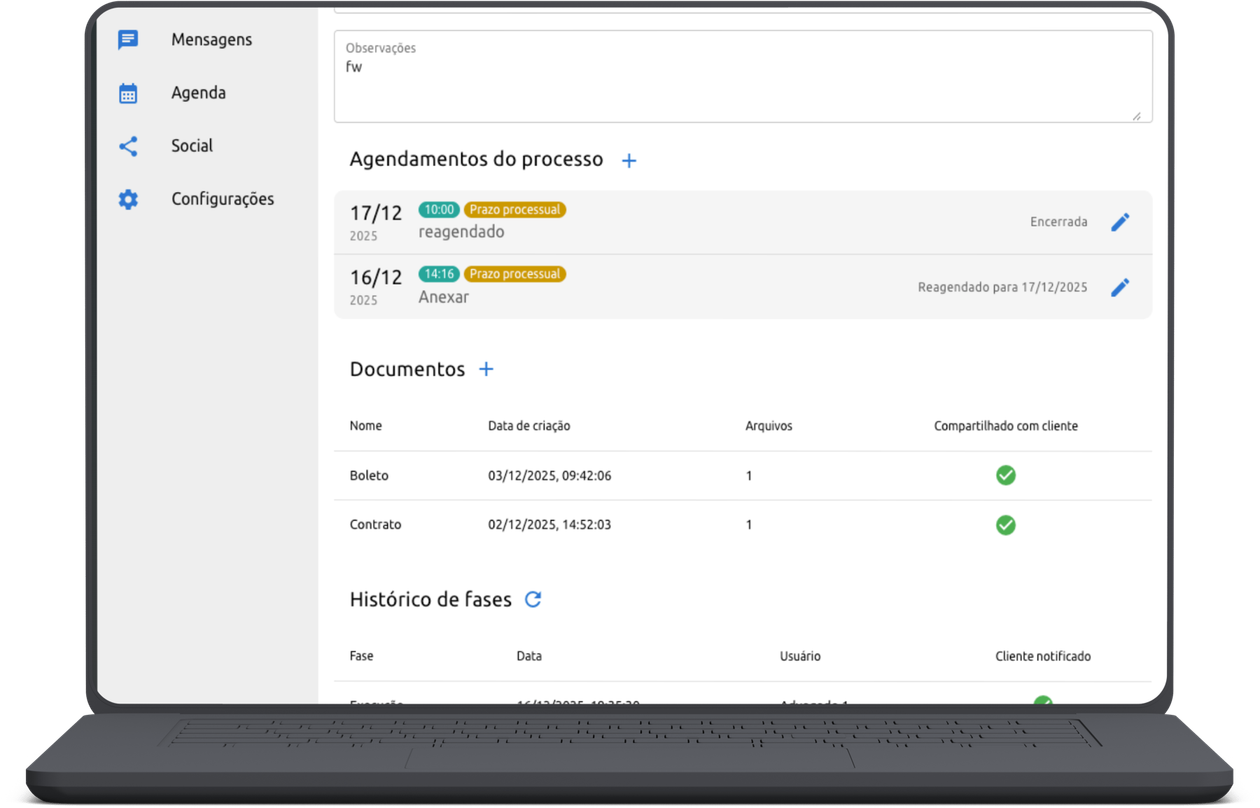
Task: Click the Agenda calendar icon
Action: click(x=128, y=93)
